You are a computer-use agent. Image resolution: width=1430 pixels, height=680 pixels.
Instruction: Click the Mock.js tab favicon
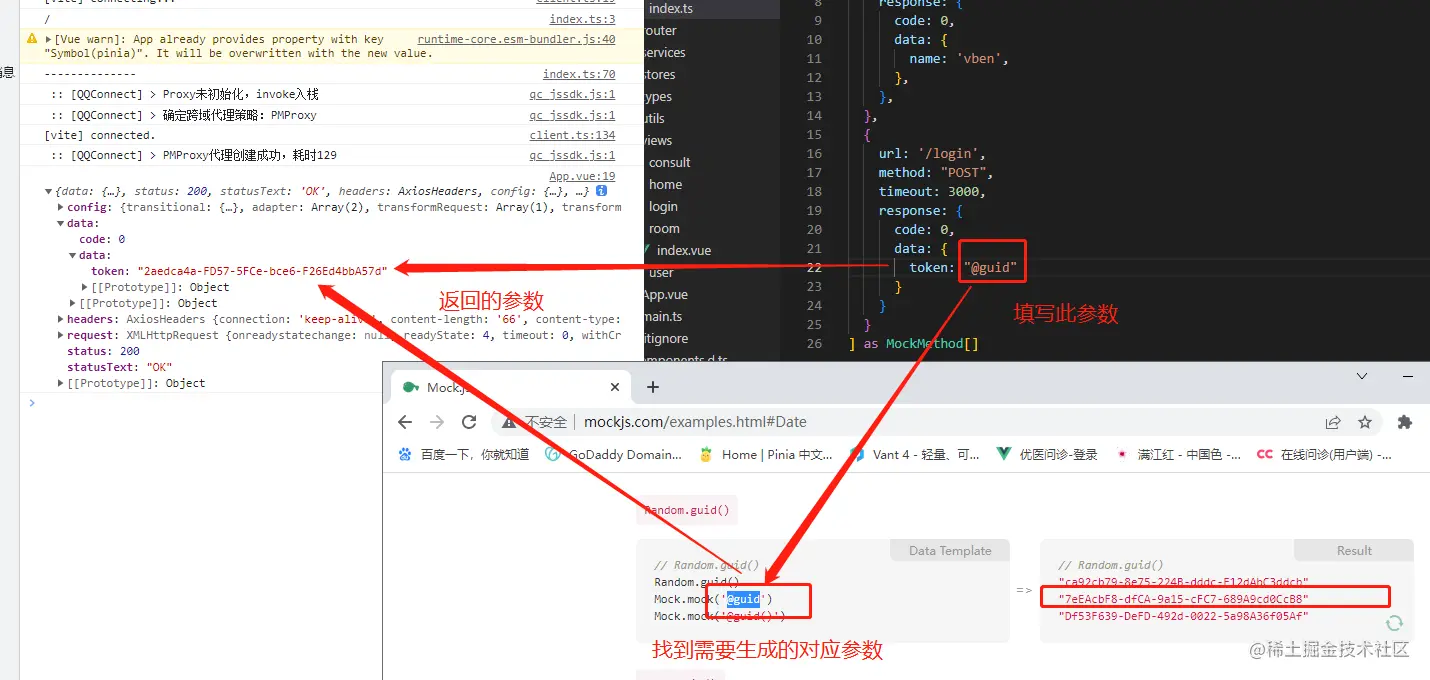[x=409, y=387]
